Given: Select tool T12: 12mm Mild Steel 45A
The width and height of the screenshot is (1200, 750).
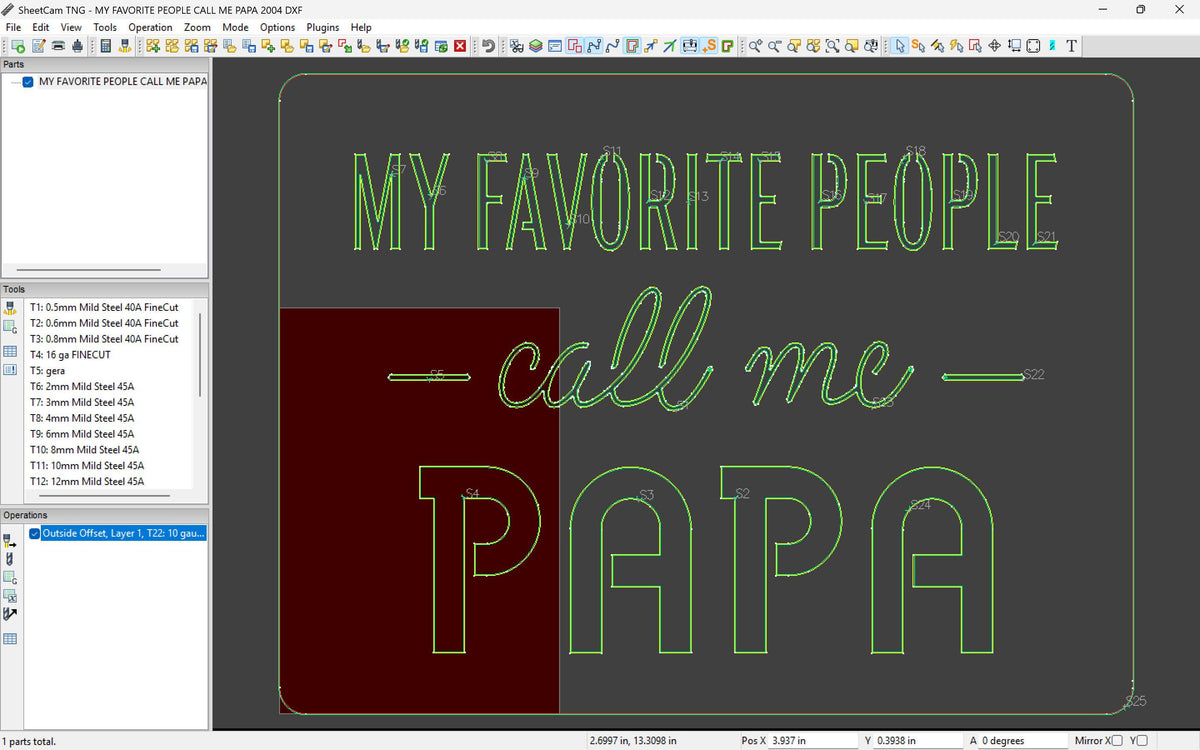Looking at the screenshot, I should (x=87, y=481).
